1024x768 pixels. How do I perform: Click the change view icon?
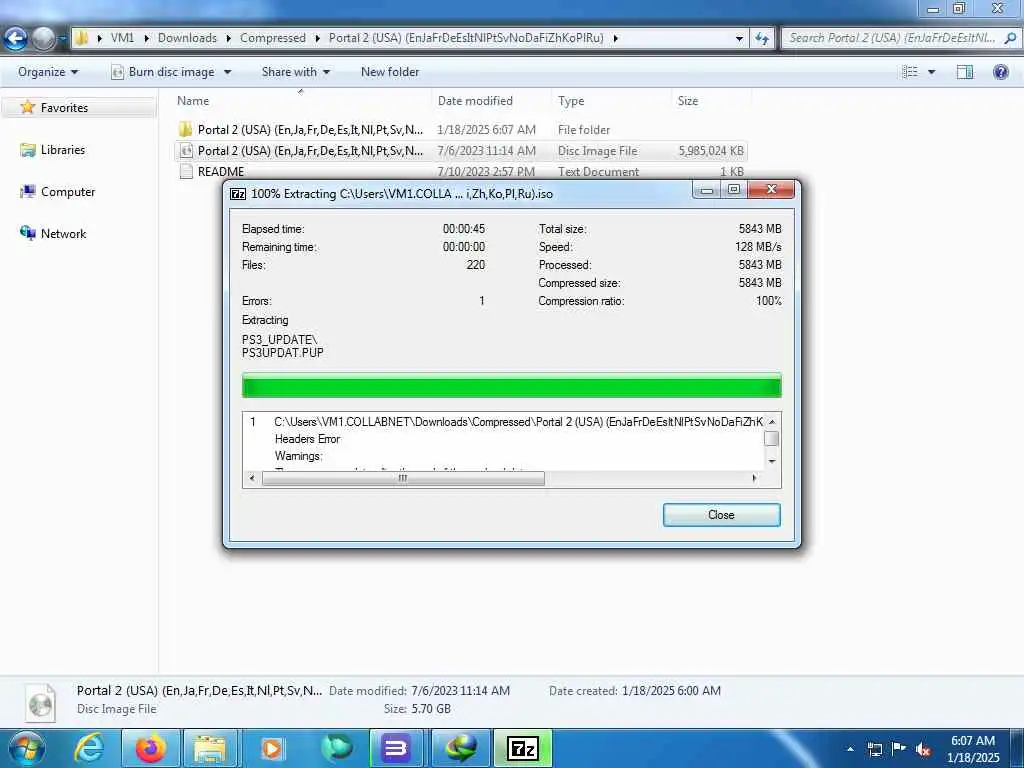coord(910,72)
